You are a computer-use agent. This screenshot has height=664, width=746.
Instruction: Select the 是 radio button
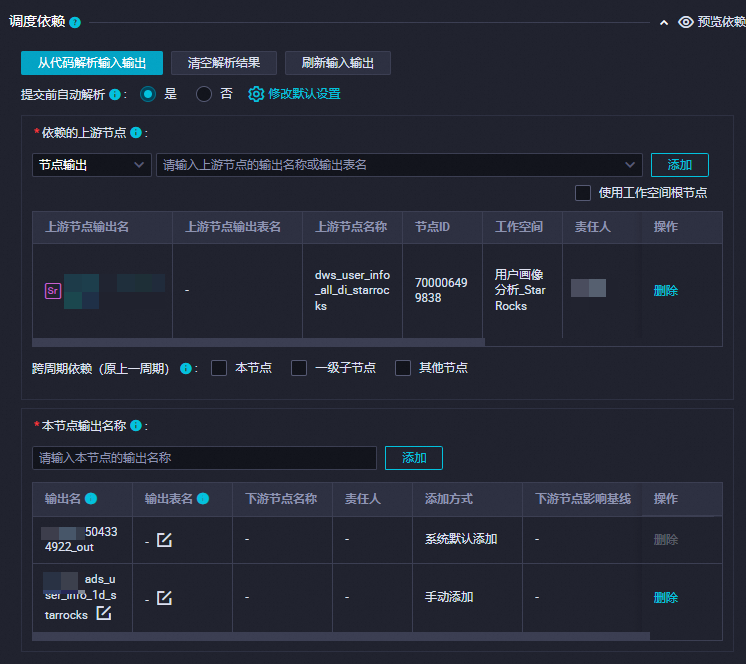pyautogui.click(x=148, y=94)
